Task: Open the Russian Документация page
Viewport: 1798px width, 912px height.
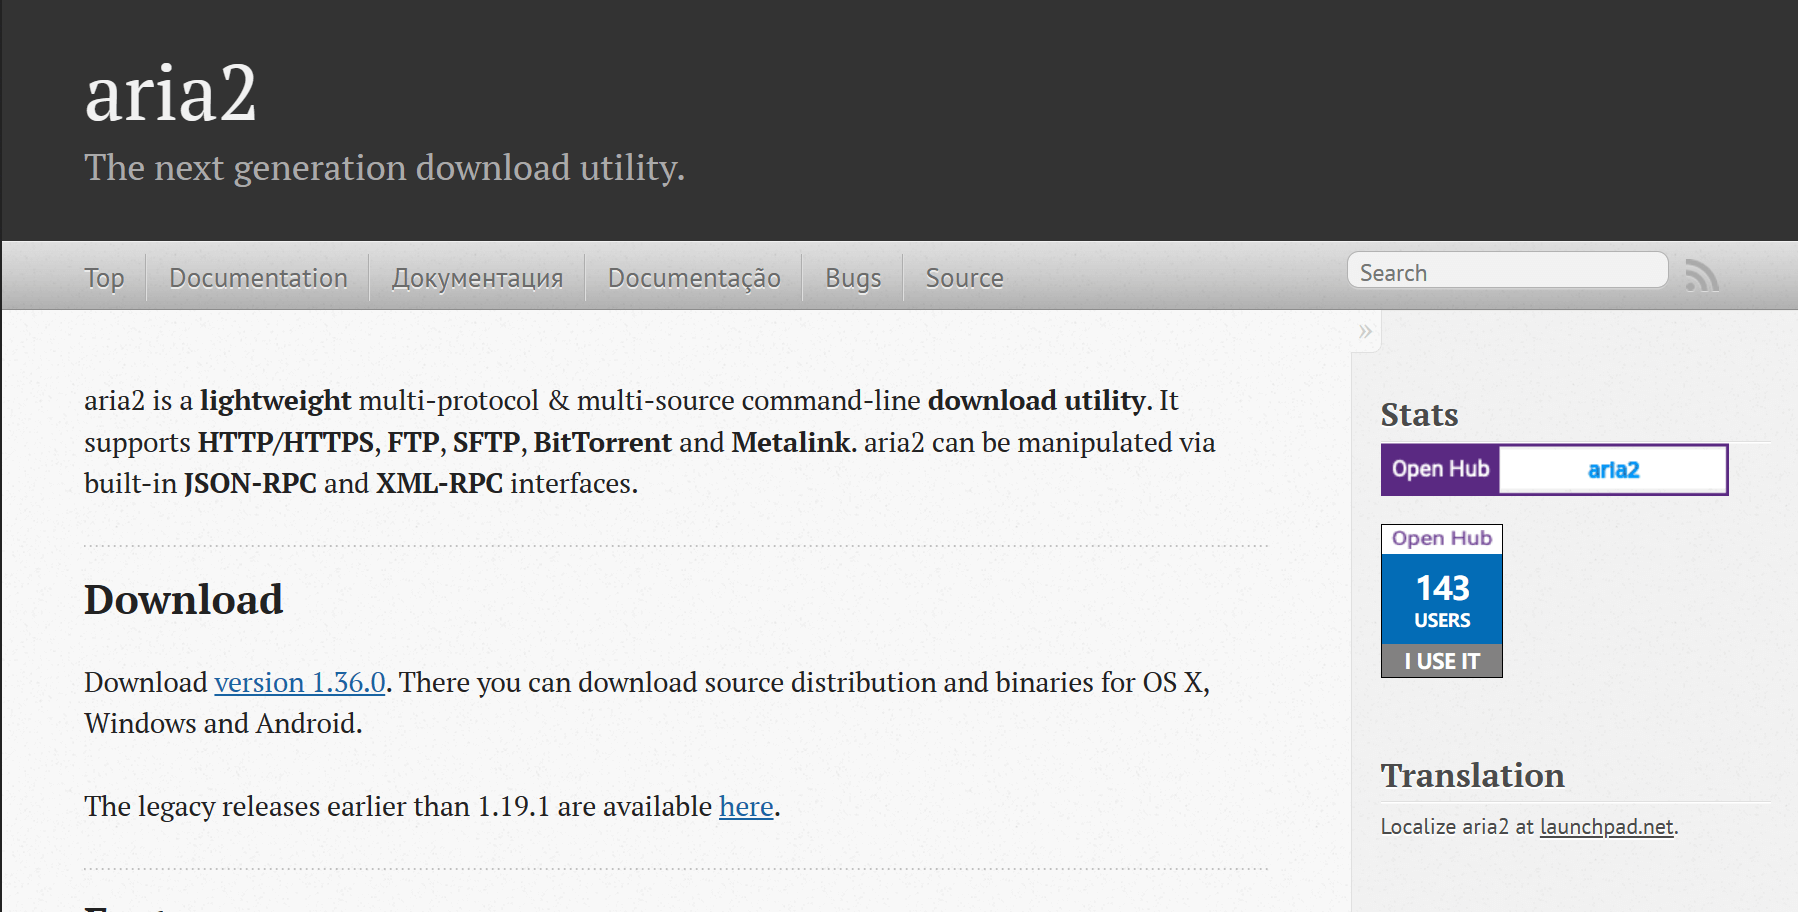Action: pyautogui.click(x=477, y=278)
